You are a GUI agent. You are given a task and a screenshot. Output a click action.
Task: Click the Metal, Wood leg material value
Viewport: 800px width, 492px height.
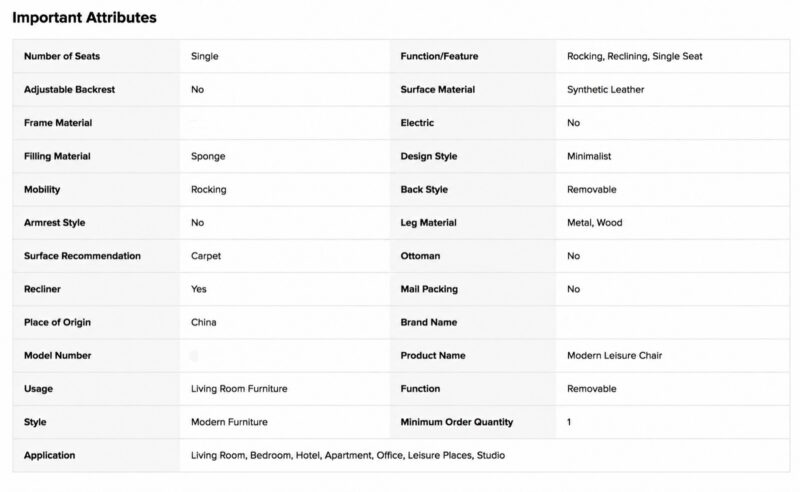coord(594,223)
